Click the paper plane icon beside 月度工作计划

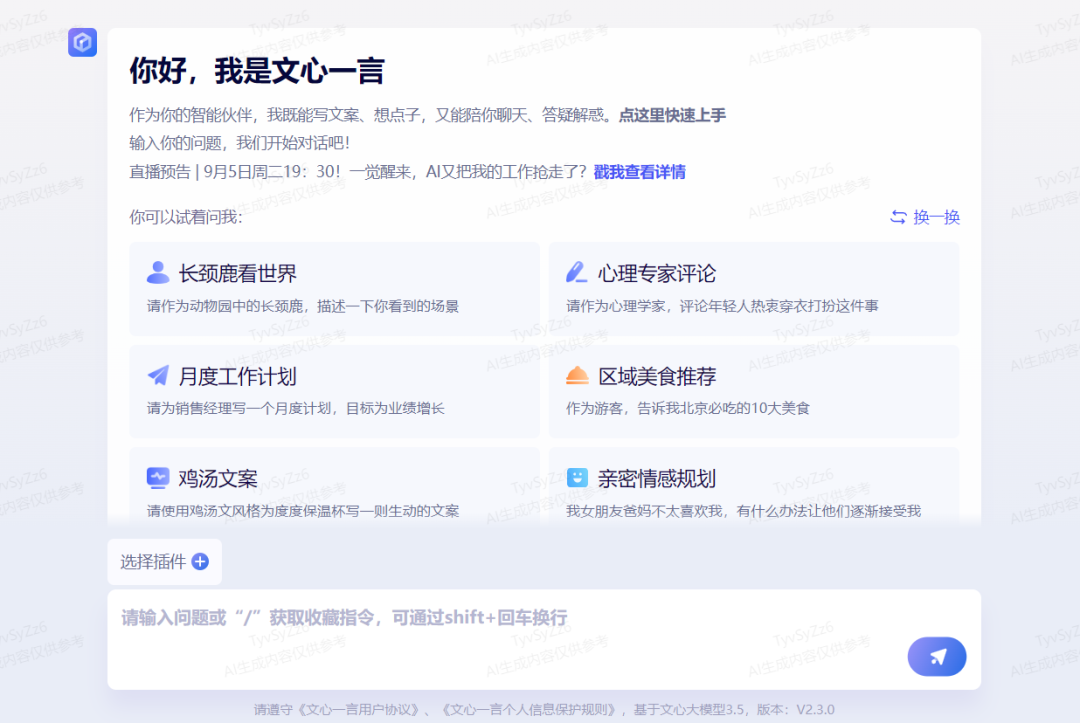(x=158, y=375)
